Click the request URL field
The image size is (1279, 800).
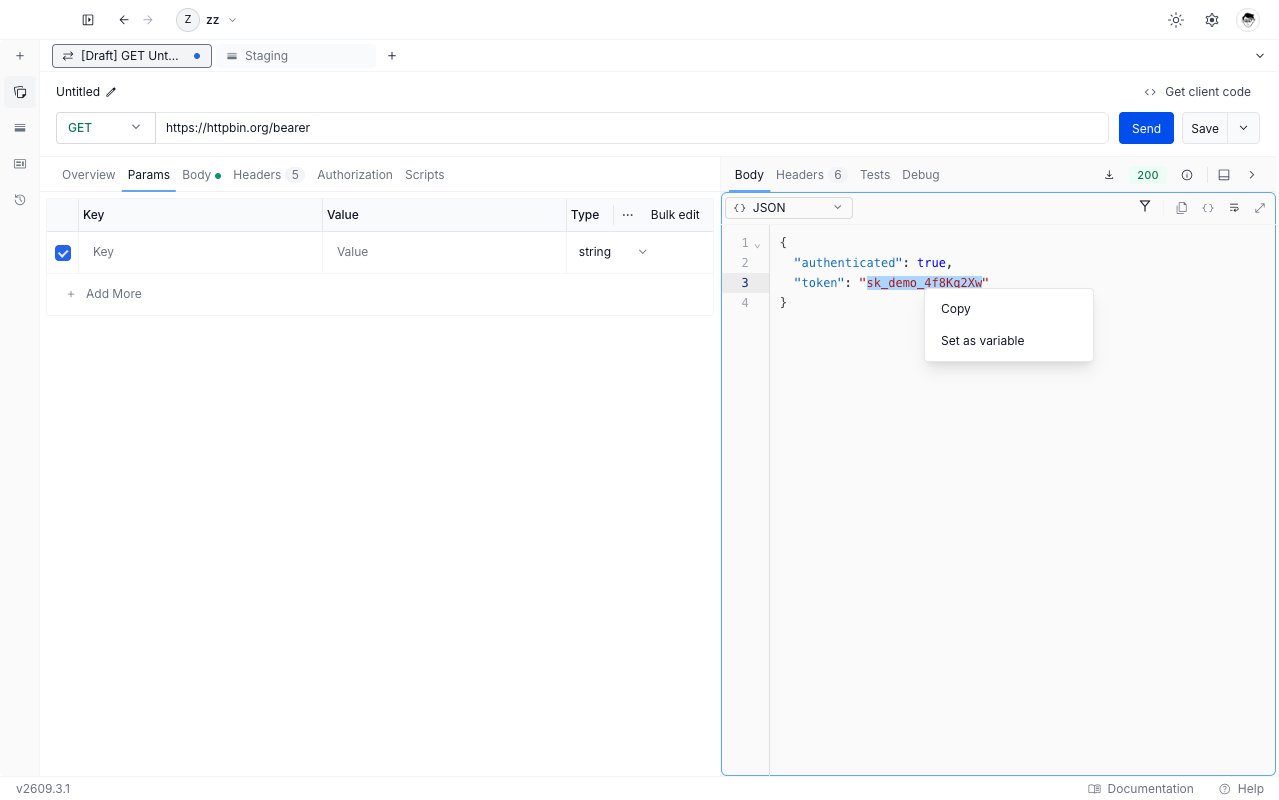[x=632, y=128]
